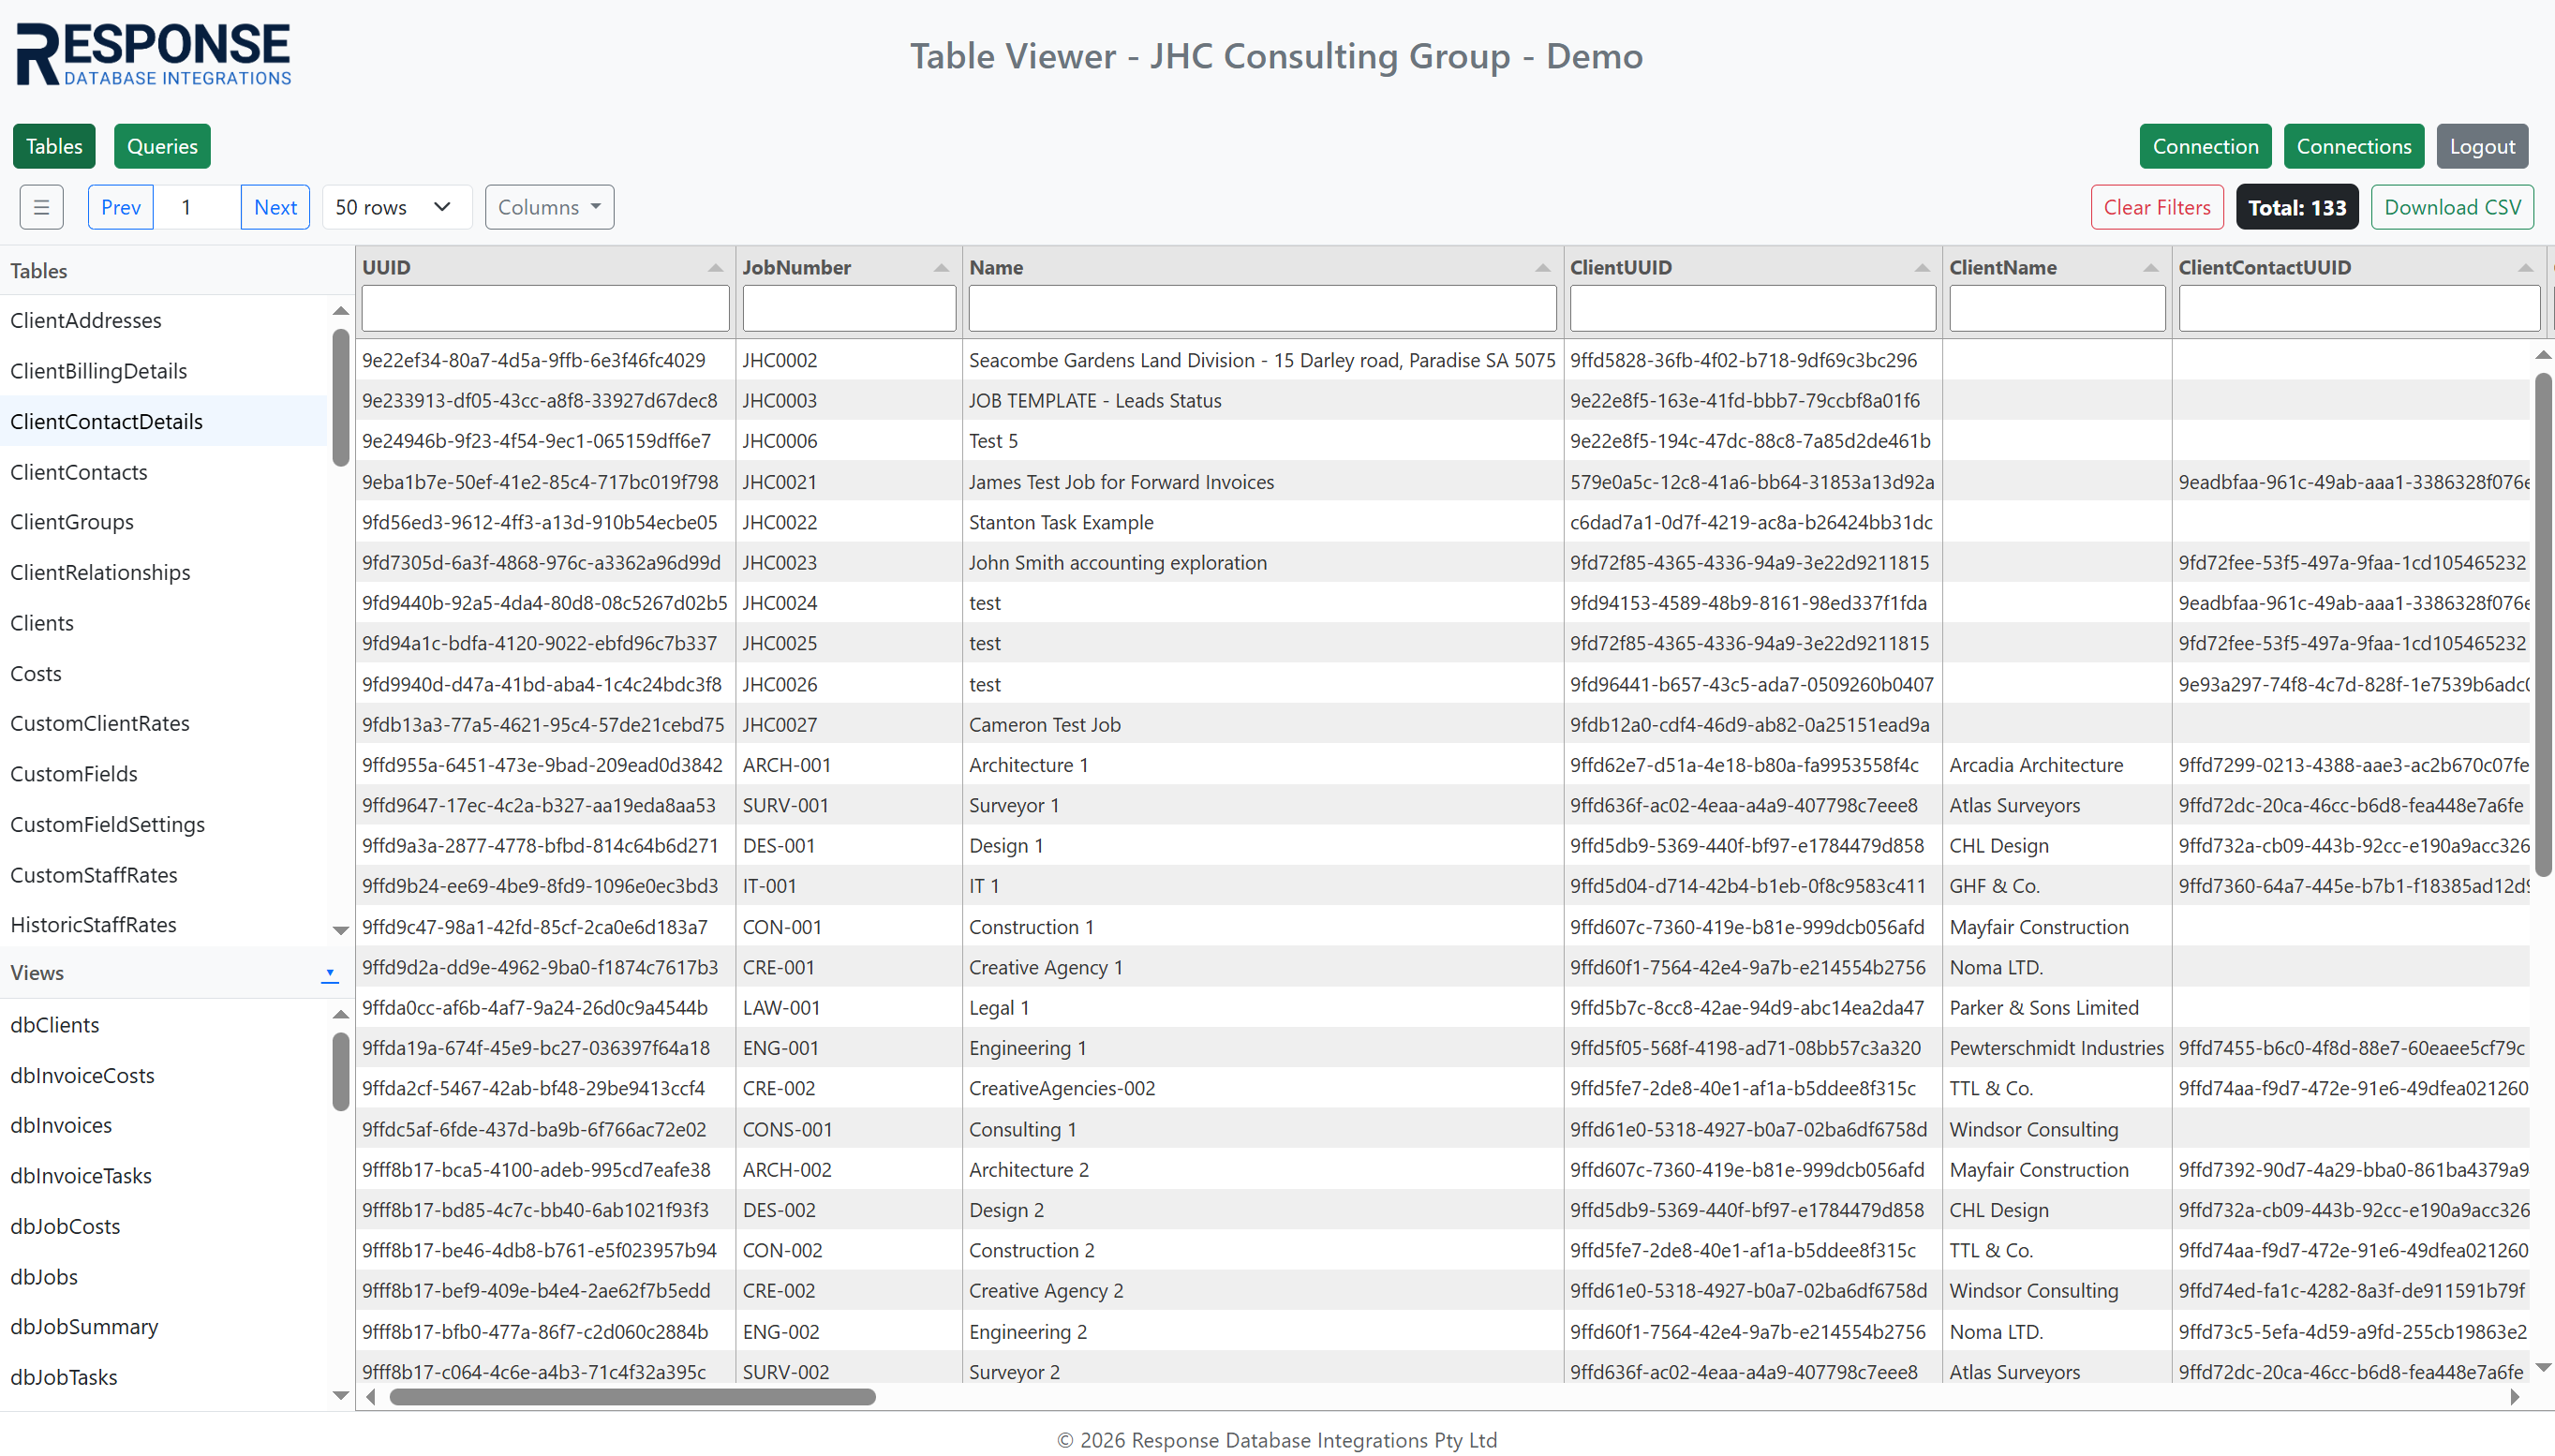Screen dimensions: 2555x1456
Task: Select the ClientContactDetails table
Action: click(x=106, y=421)
